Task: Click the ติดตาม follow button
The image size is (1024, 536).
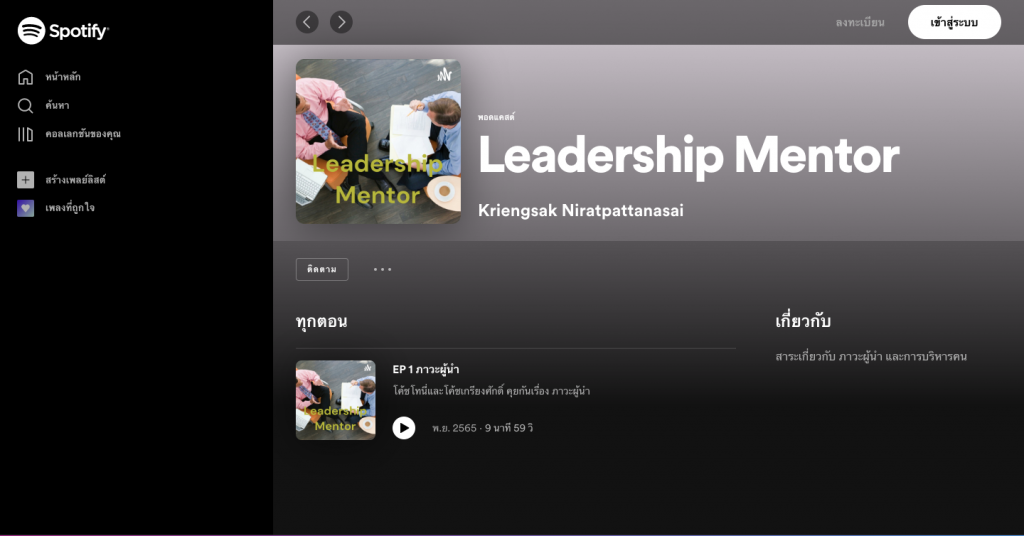Action: coord(322,269)
